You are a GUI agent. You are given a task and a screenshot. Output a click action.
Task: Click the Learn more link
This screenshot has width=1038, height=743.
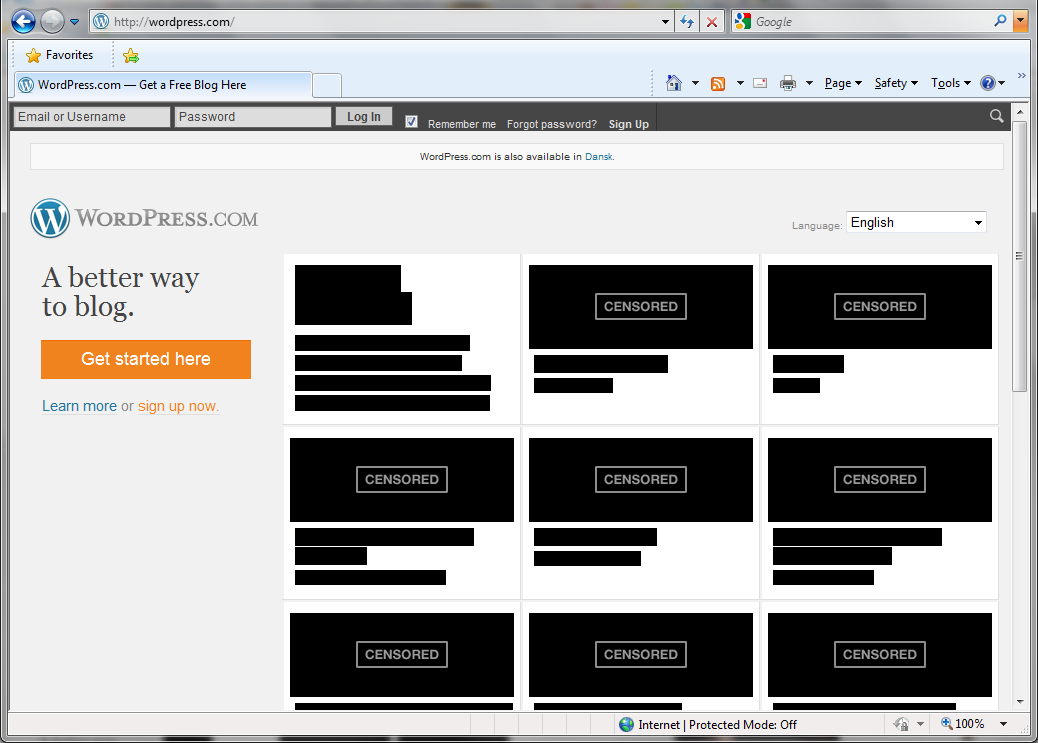click(79, 406)
